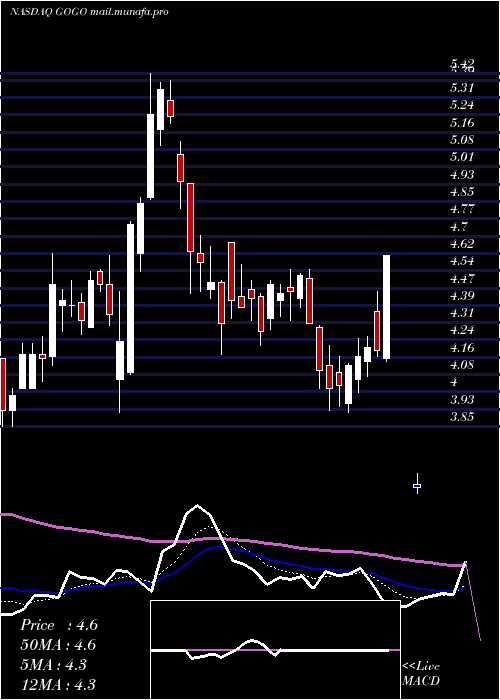Click the 5.08 price axis label

click(462, 140)
